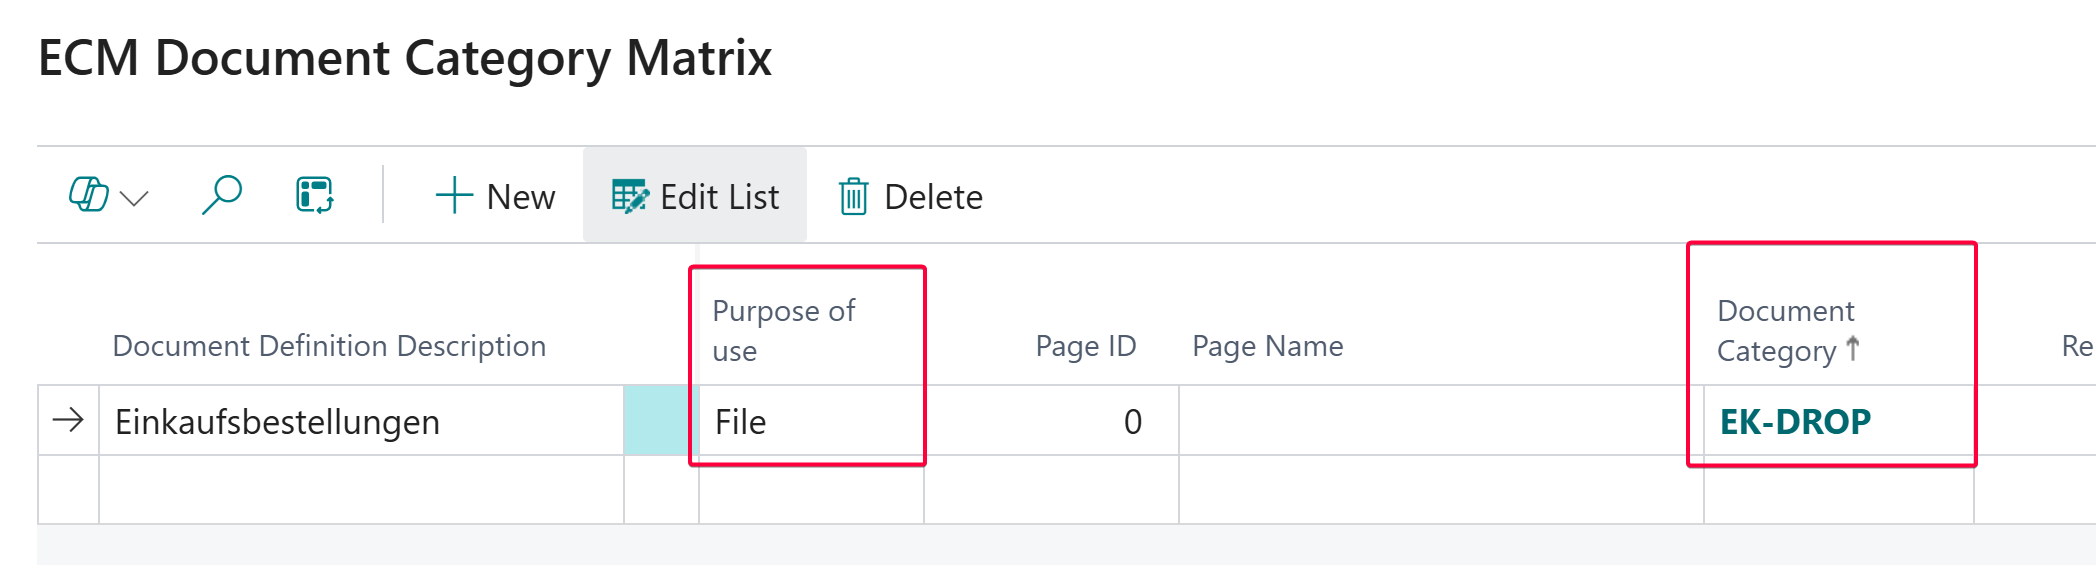Select the row arrow indicator for Einkaufsbestellungen
This screenshot has width=2096, height=565.
tap(68, 420)
